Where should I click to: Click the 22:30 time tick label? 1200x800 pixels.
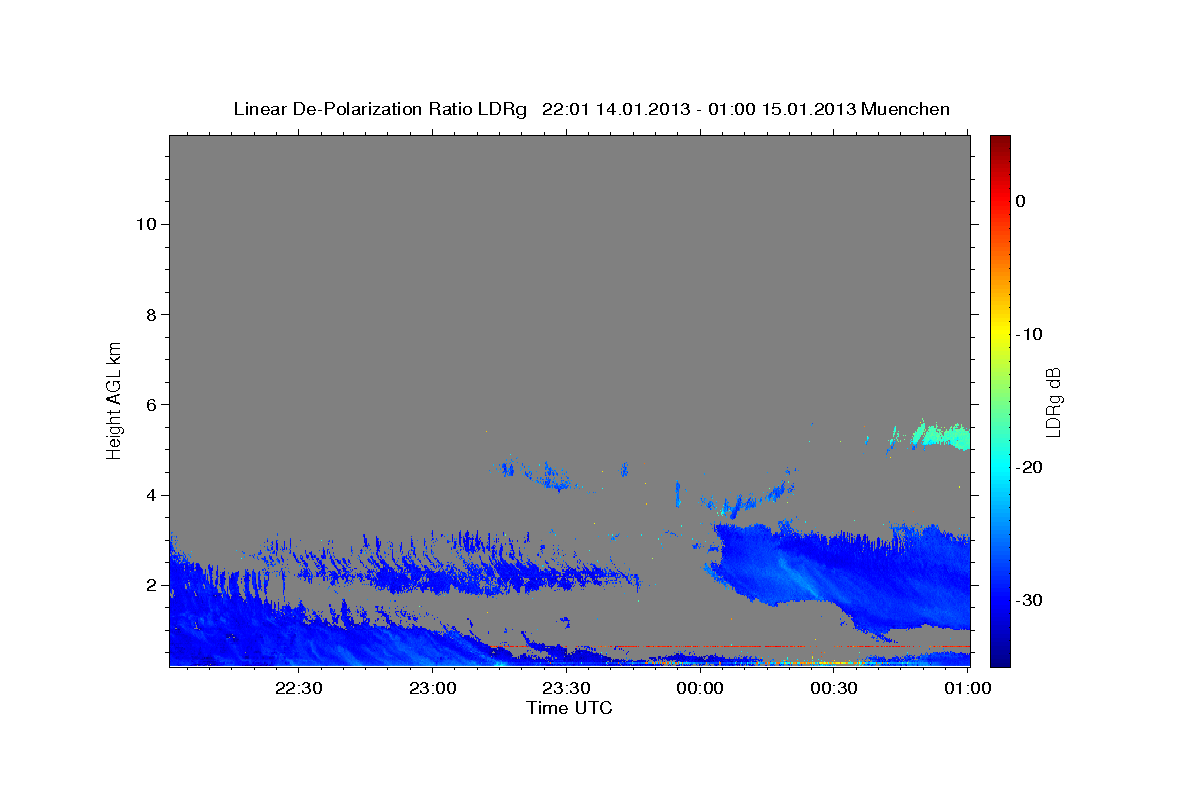[299, 688]
